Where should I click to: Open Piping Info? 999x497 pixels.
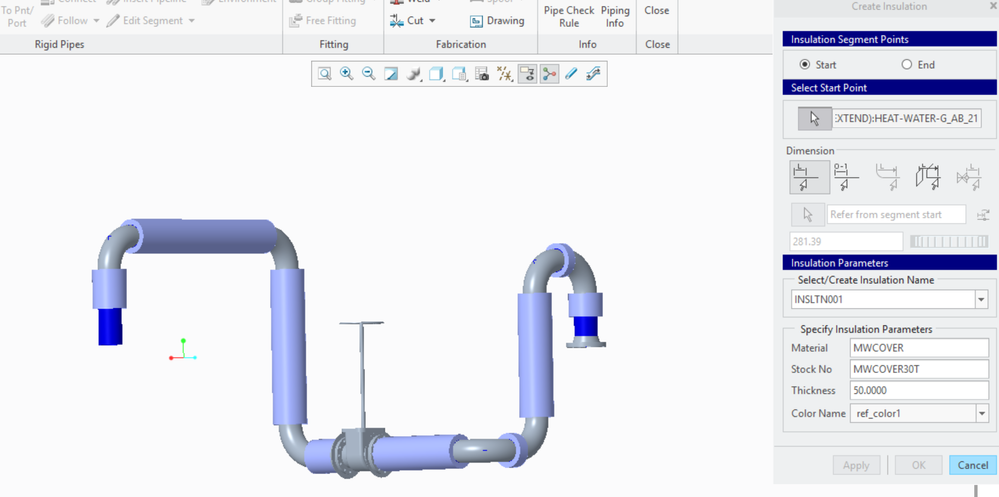click(615, 16)
